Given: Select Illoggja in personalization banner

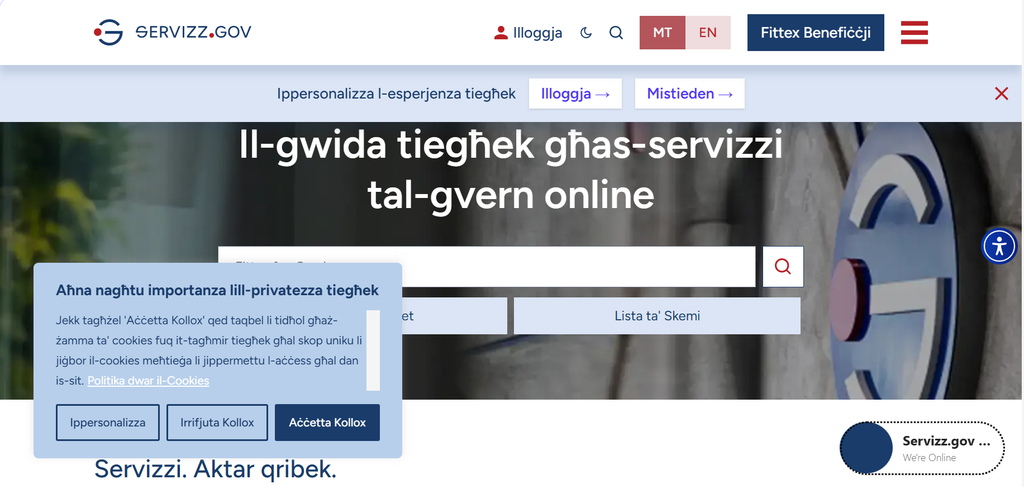Looking at the screenshot, I should [575, 93].
